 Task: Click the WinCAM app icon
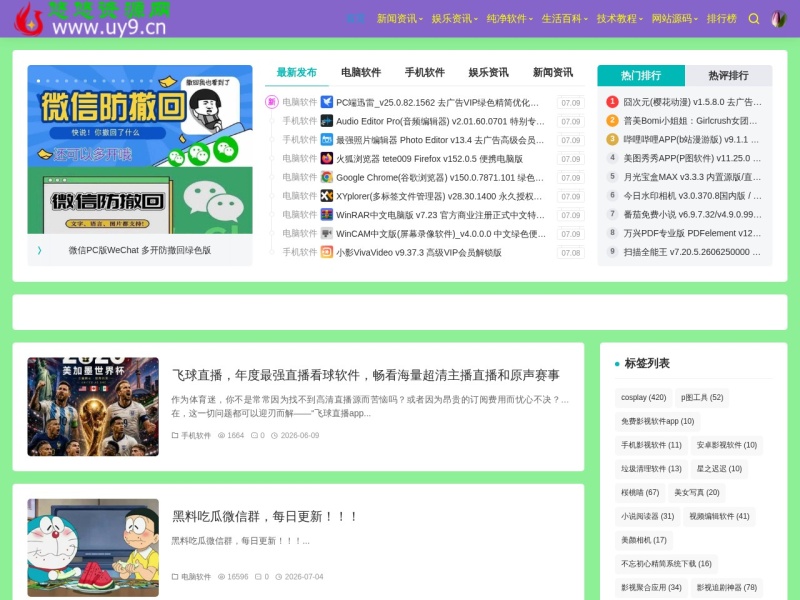point(327,234)
